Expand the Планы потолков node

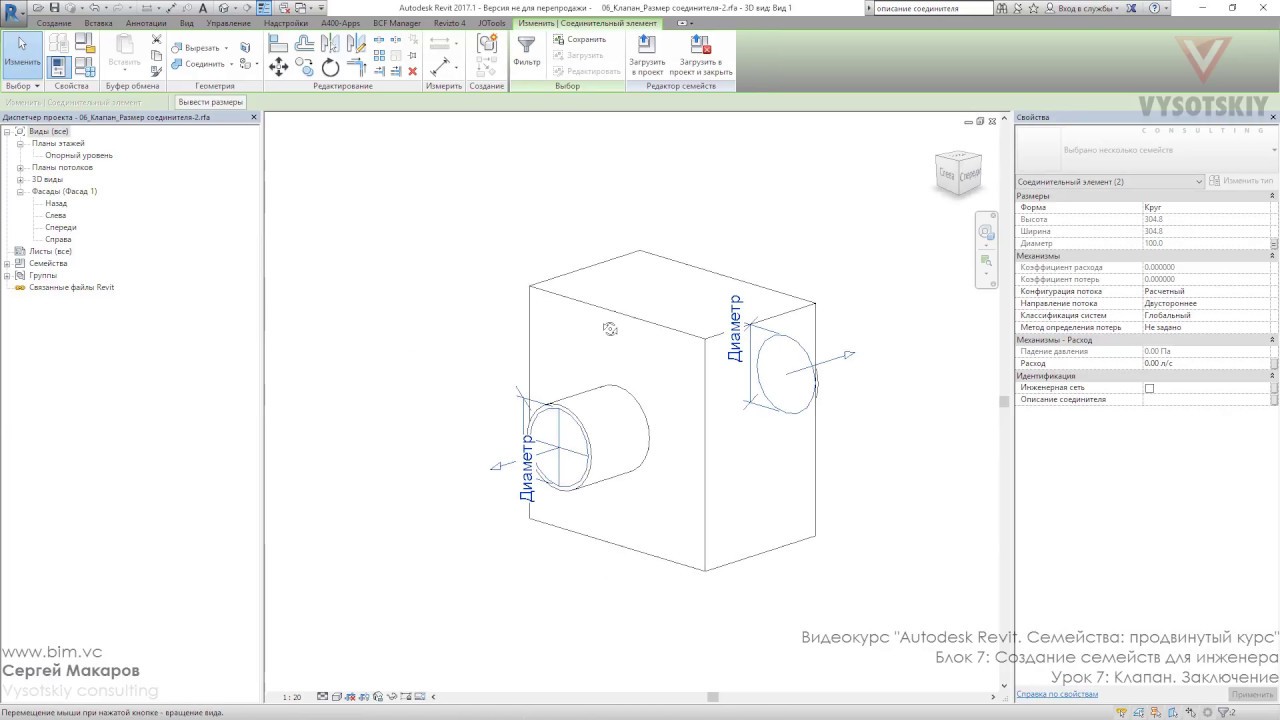coord(20,167)
